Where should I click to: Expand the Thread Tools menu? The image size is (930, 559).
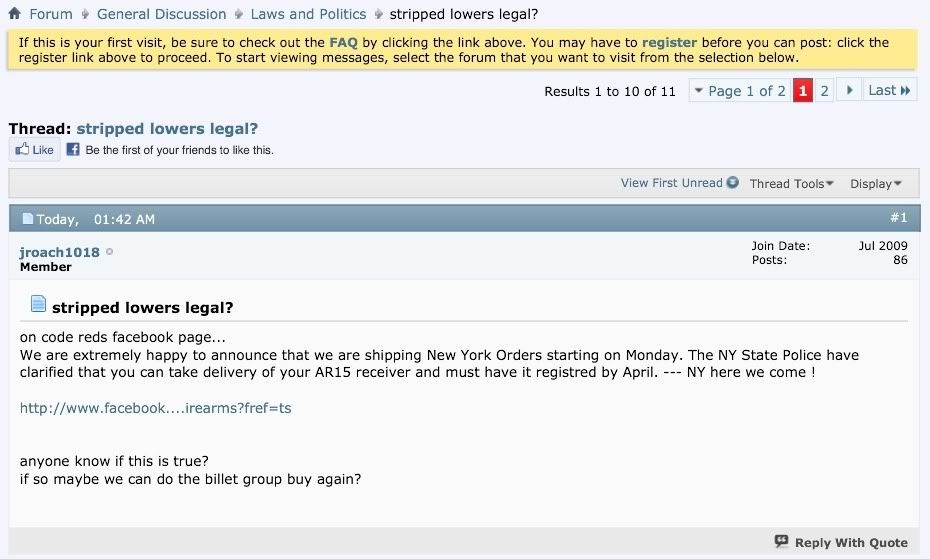click(792, 184)
